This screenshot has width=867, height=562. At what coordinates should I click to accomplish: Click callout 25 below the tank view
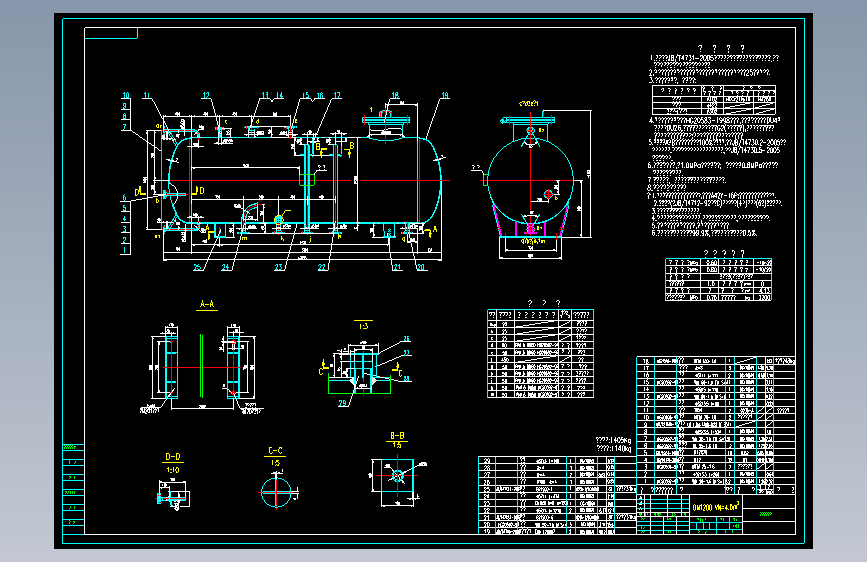point(197,267)
